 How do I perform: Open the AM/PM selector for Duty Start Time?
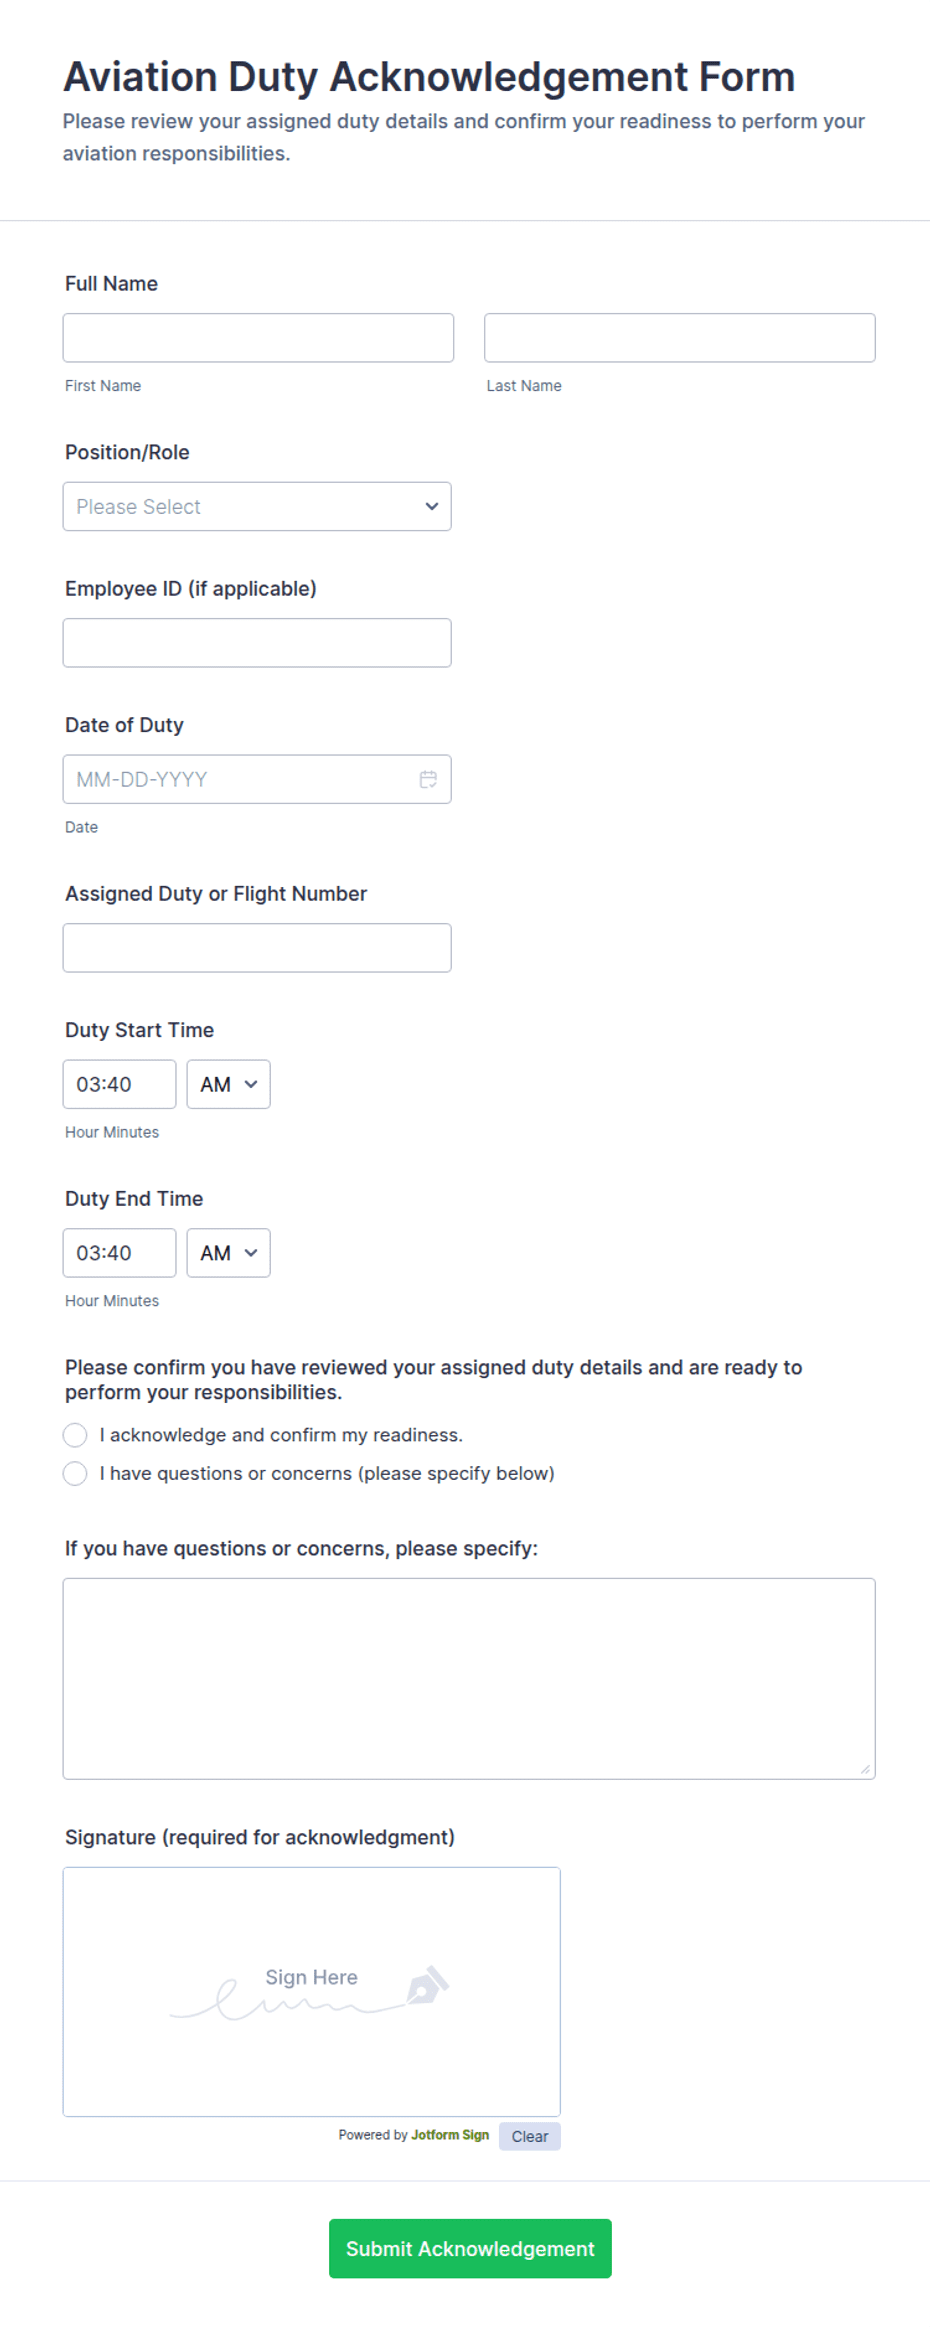(x=228, y=1083)
